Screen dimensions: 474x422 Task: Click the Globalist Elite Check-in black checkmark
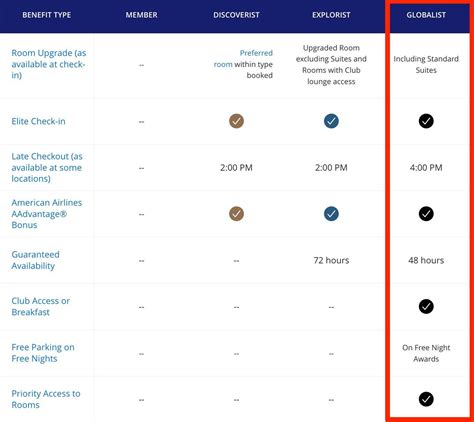click(x=426, y=121)
